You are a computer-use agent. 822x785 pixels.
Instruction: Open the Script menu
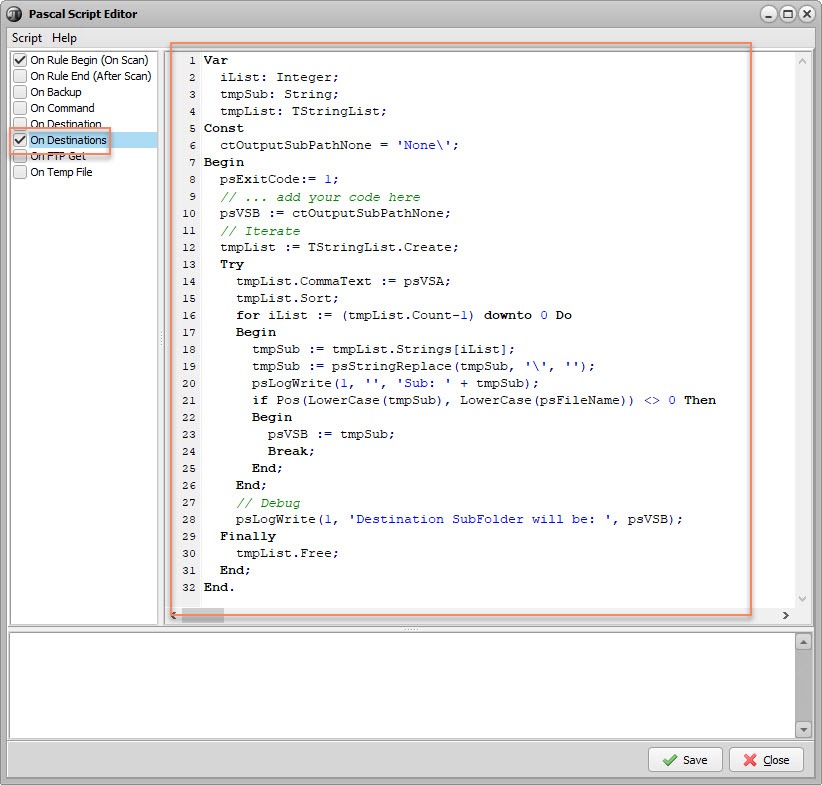[x=26, y=38]
